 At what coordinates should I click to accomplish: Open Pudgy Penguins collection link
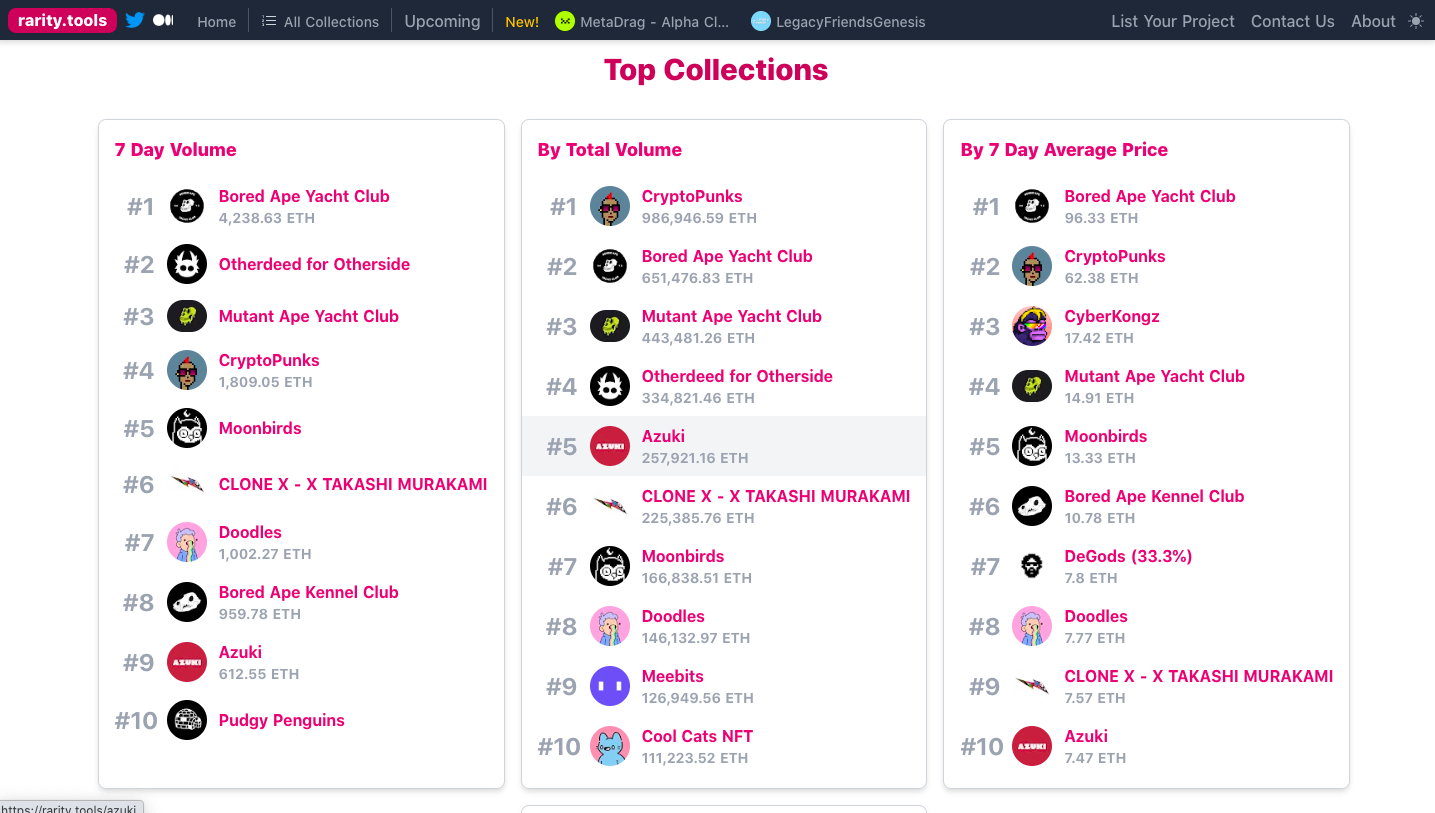coord(282,720)
